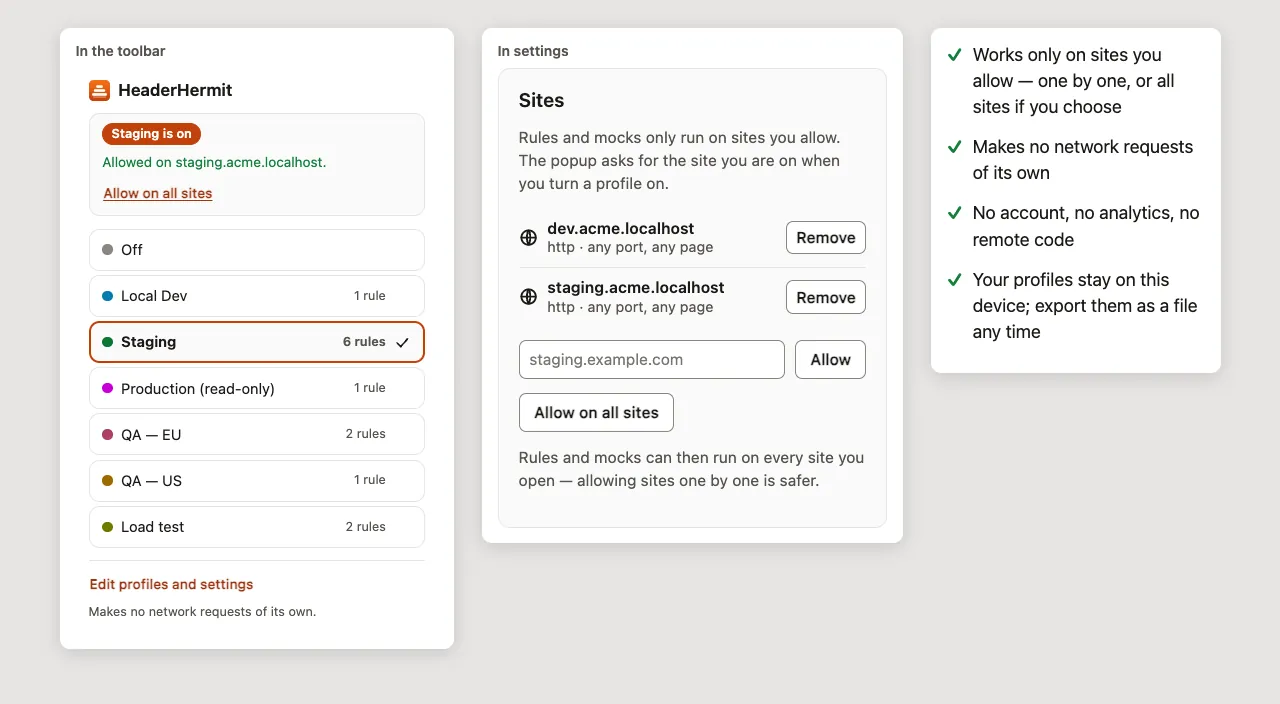Image resolution: width=1280 pixels, height=704 pixels.
Task: Click the '2 rules' count on QA — EU
Action: pos(366,434)
